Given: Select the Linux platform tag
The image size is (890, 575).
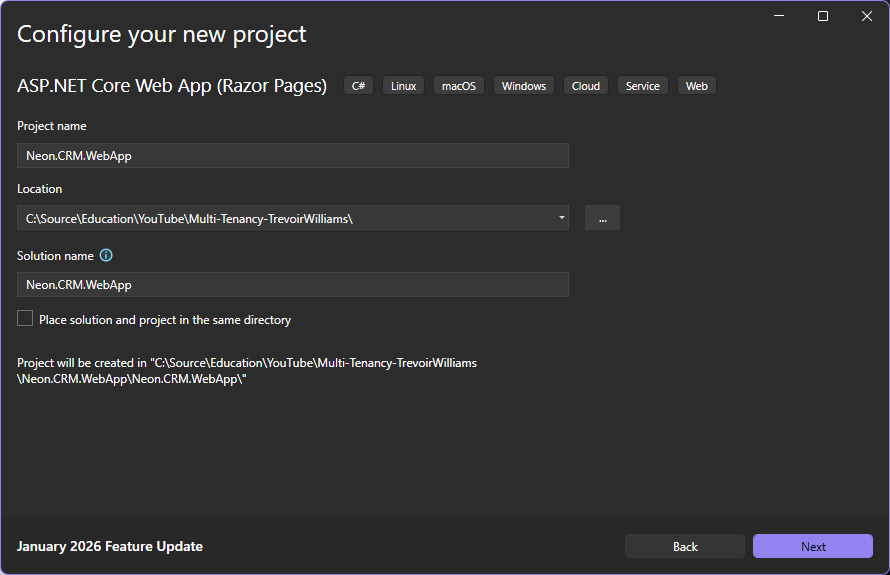Looking at the screenshot, I should point(403,86).
